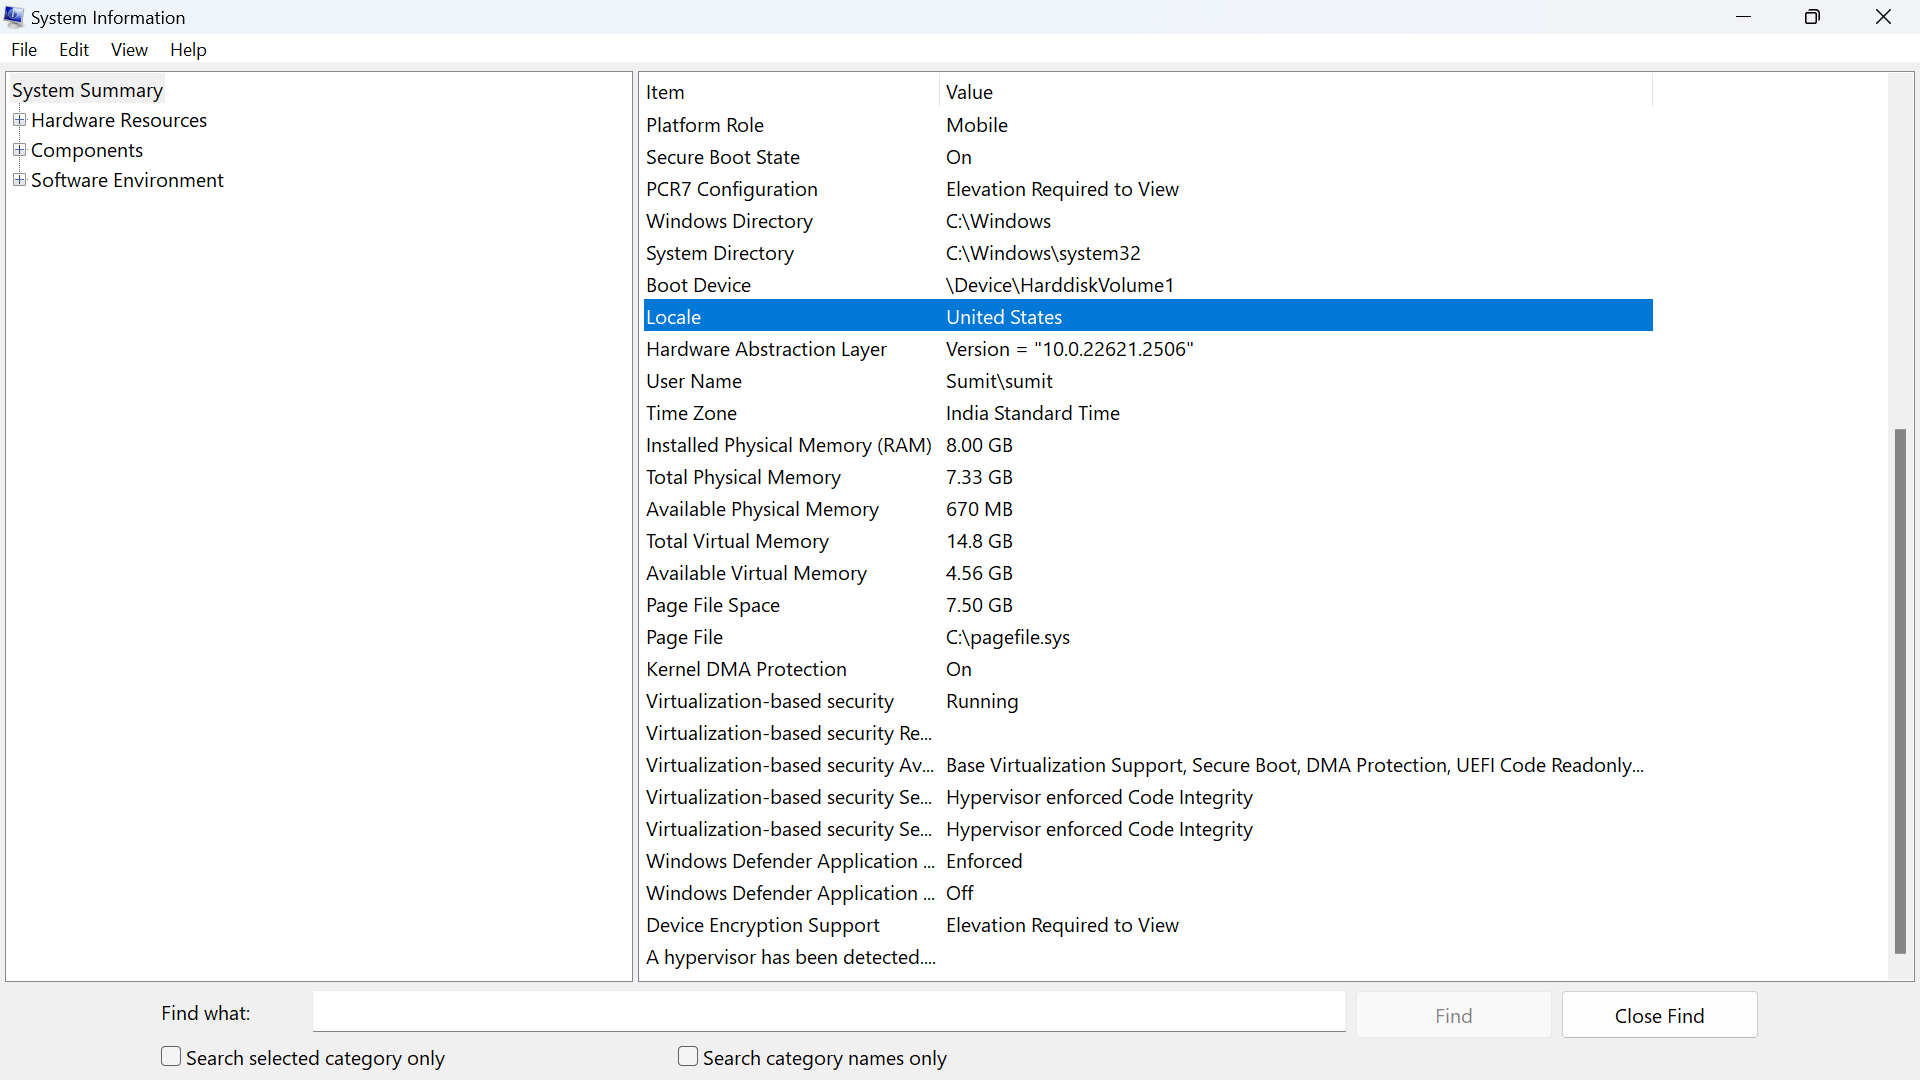Open the Help menu

click(x=188, y=50)
